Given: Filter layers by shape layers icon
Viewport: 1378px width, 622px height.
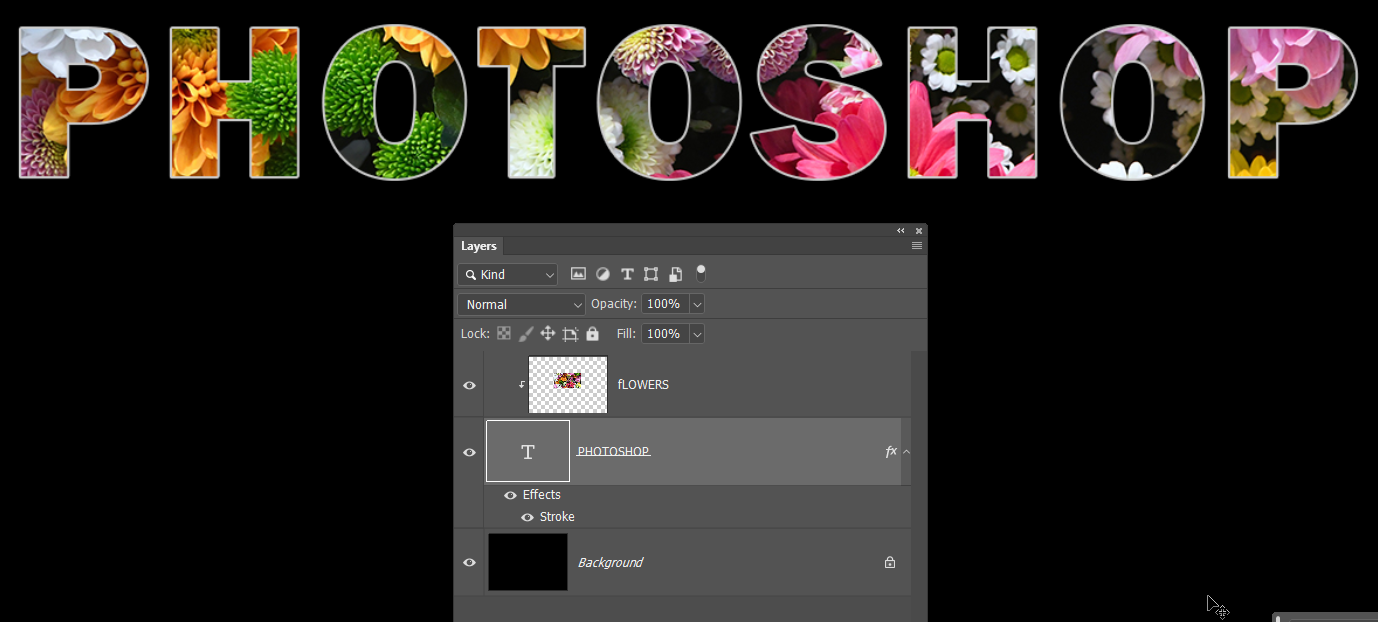Looking at the screenshot, I should 651,273.
